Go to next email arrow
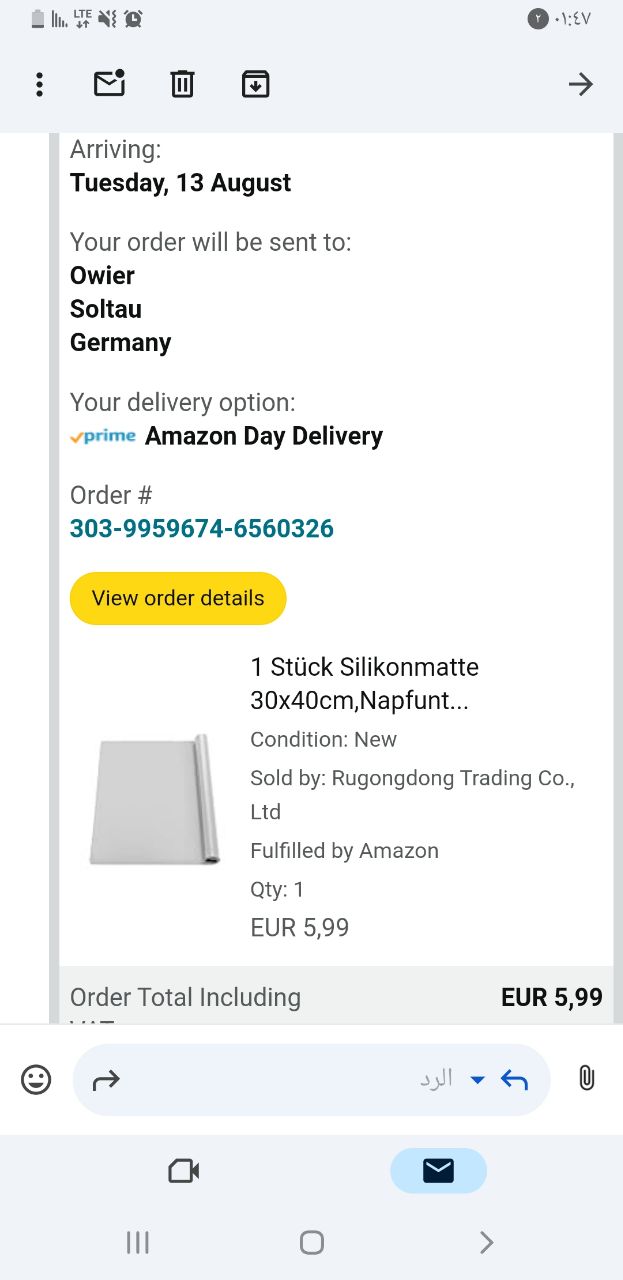 [x=580, y=84]
